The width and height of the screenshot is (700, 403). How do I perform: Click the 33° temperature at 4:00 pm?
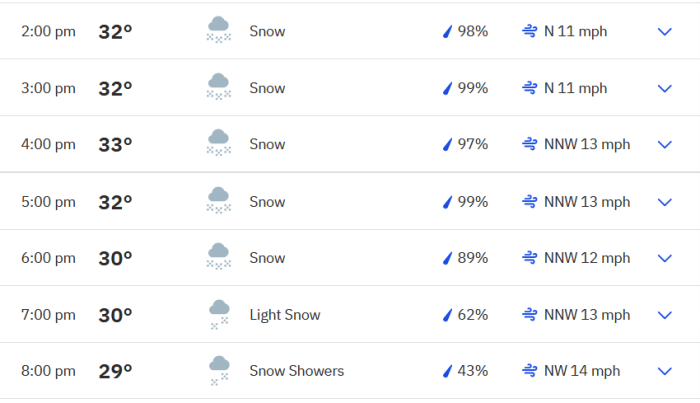point(115,145)
